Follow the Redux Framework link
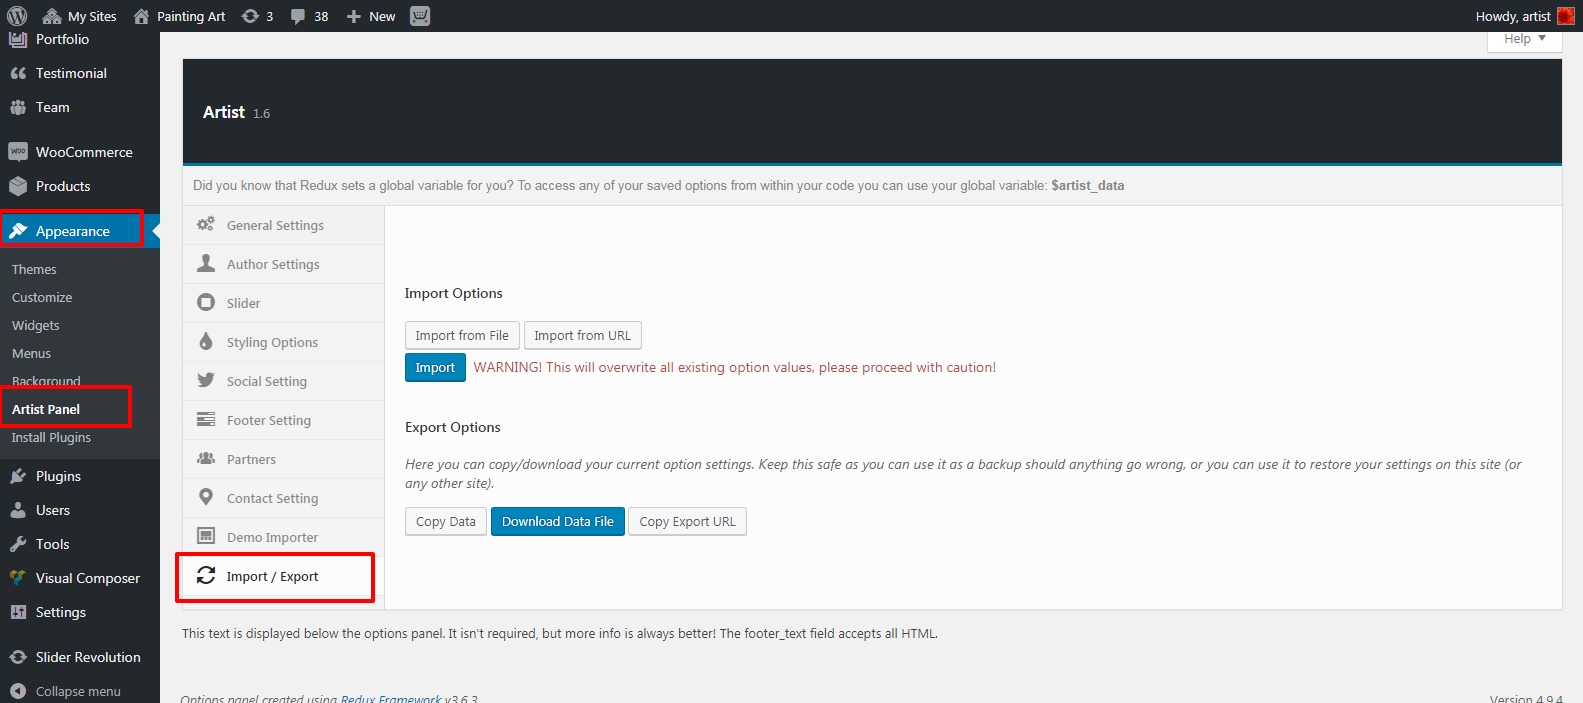Image resolution: width=1583 pixels, height=703 pixels. pyautogui.click(x=391, y=698)
